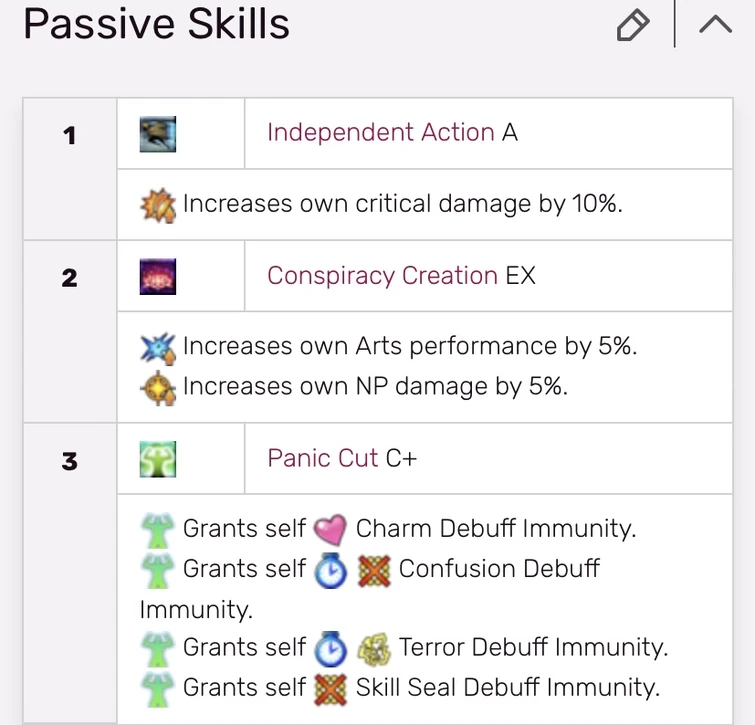Open the Panic Cut link
This screenshot has height=725, width=755.
(322, 458)
